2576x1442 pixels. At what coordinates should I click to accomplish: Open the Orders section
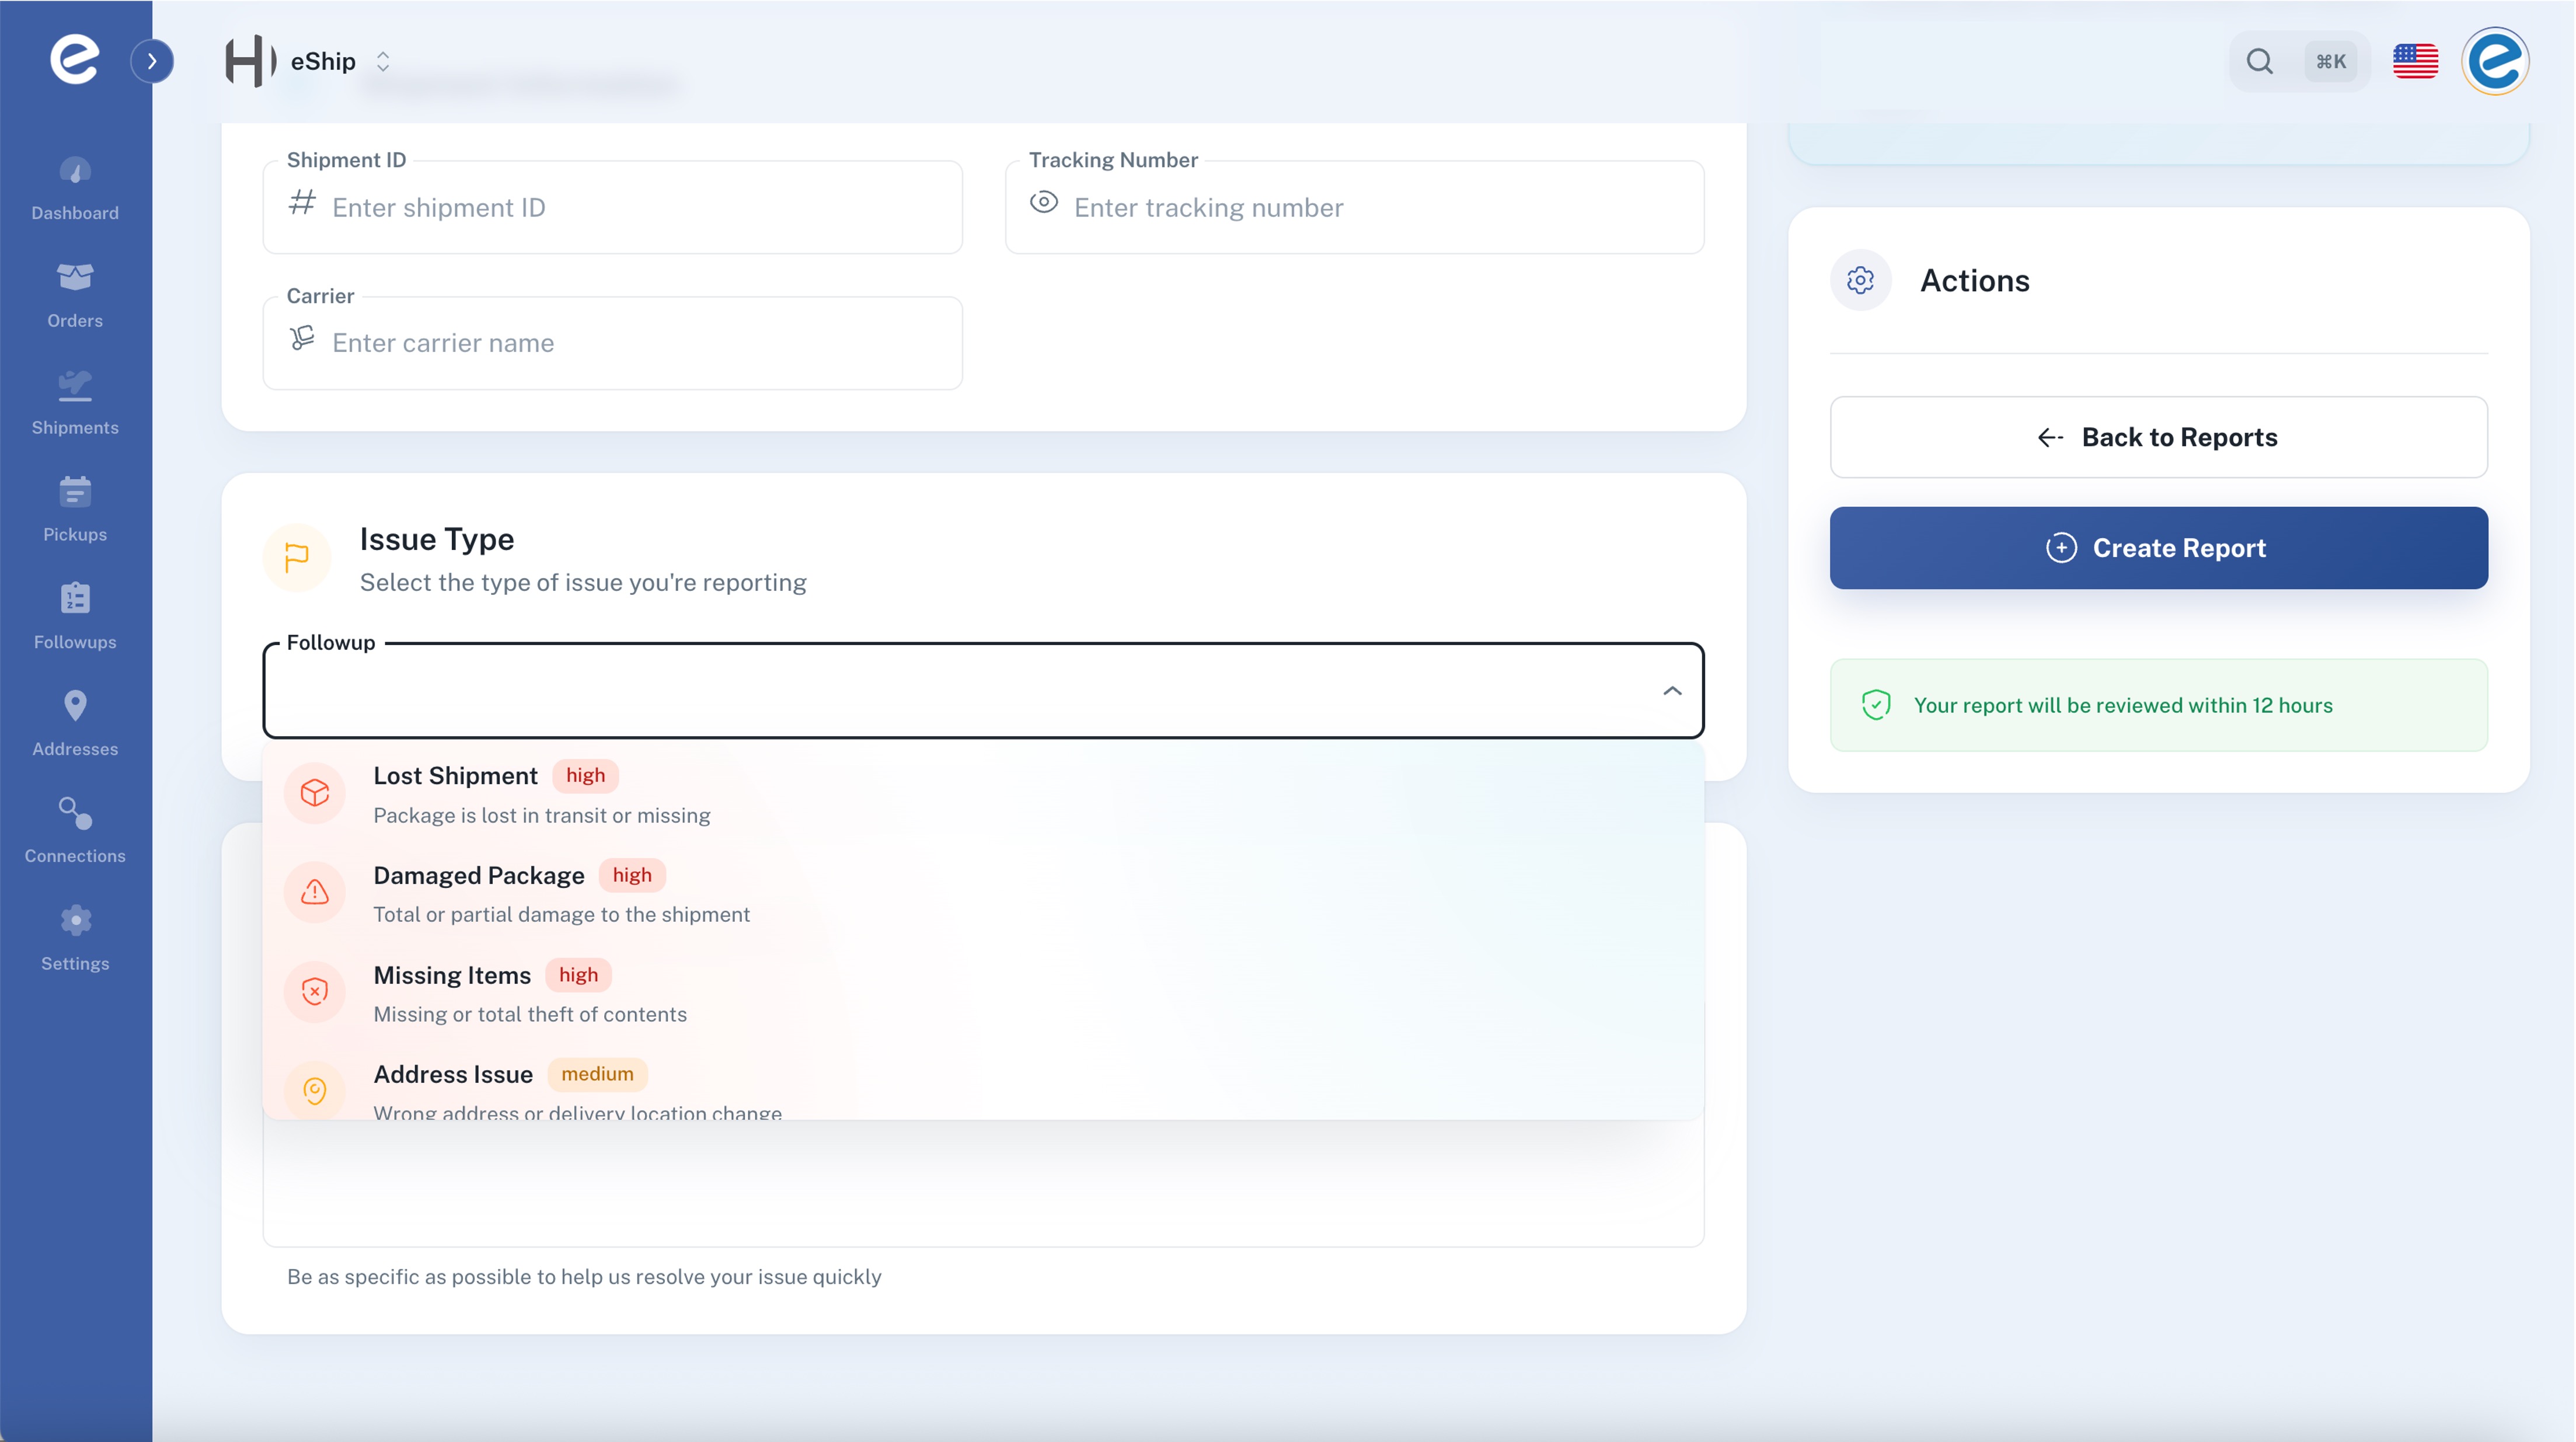pyautogui.click(x=75, y=296)
